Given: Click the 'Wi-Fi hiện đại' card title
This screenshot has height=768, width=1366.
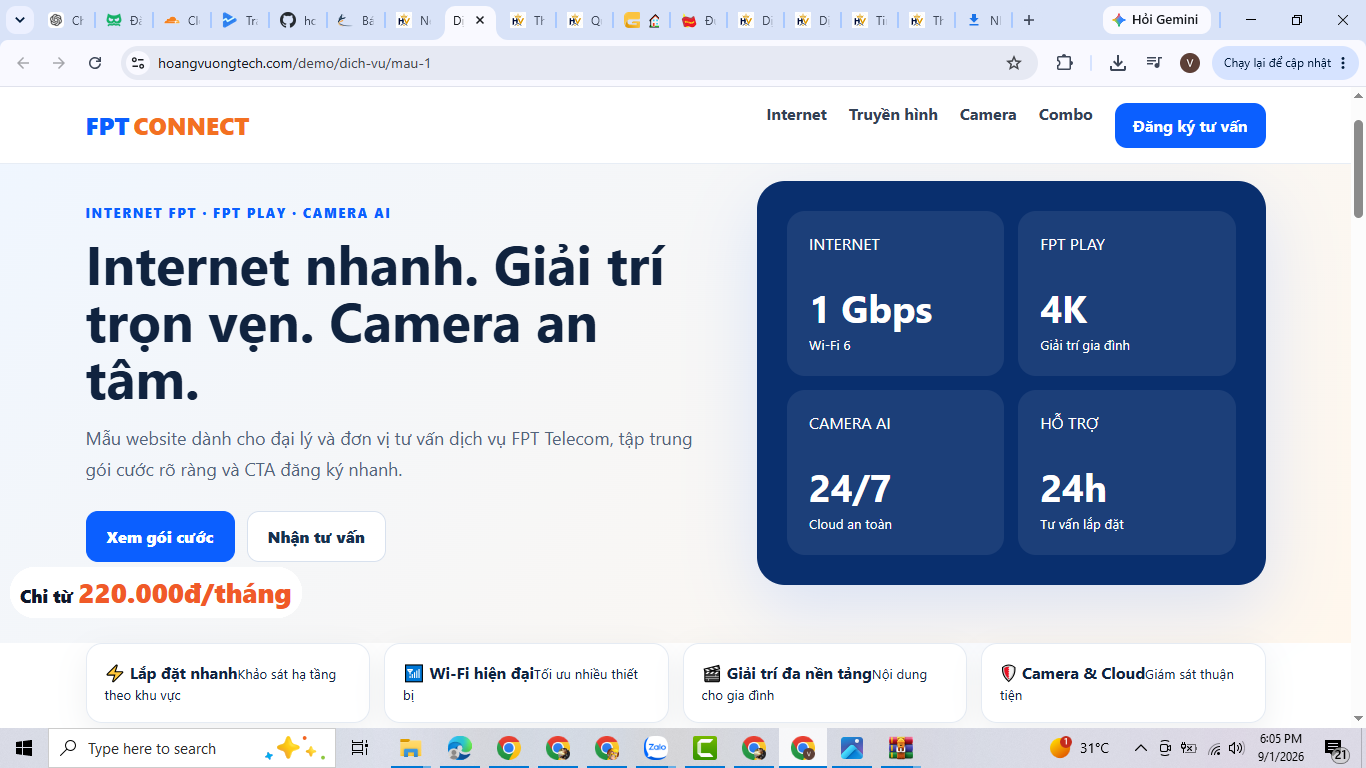Looking at the screenshot, I should [x=482, y=674].
